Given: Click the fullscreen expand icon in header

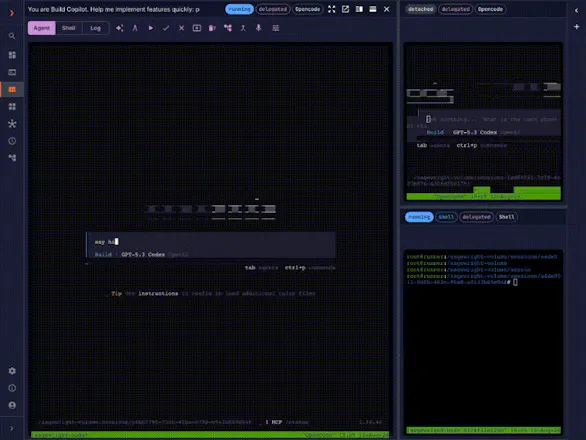Looking at the screenshot, I should [331, 9].
